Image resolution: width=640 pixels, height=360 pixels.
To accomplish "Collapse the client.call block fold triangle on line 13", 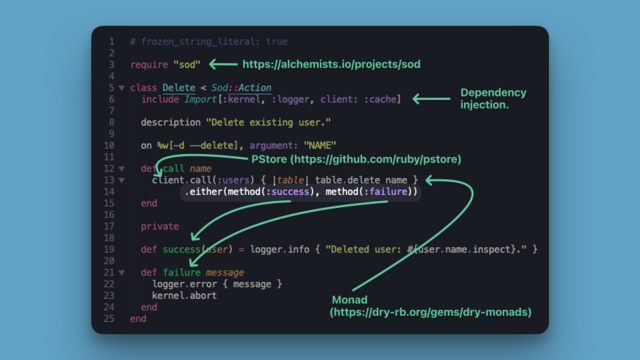I will [x=122, y=180].
